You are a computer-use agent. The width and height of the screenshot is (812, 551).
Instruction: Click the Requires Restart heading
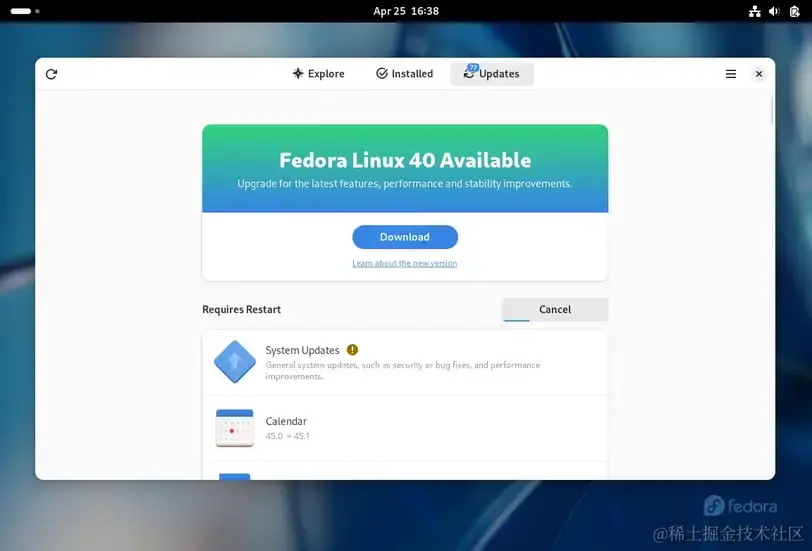[x=241, y=310]
